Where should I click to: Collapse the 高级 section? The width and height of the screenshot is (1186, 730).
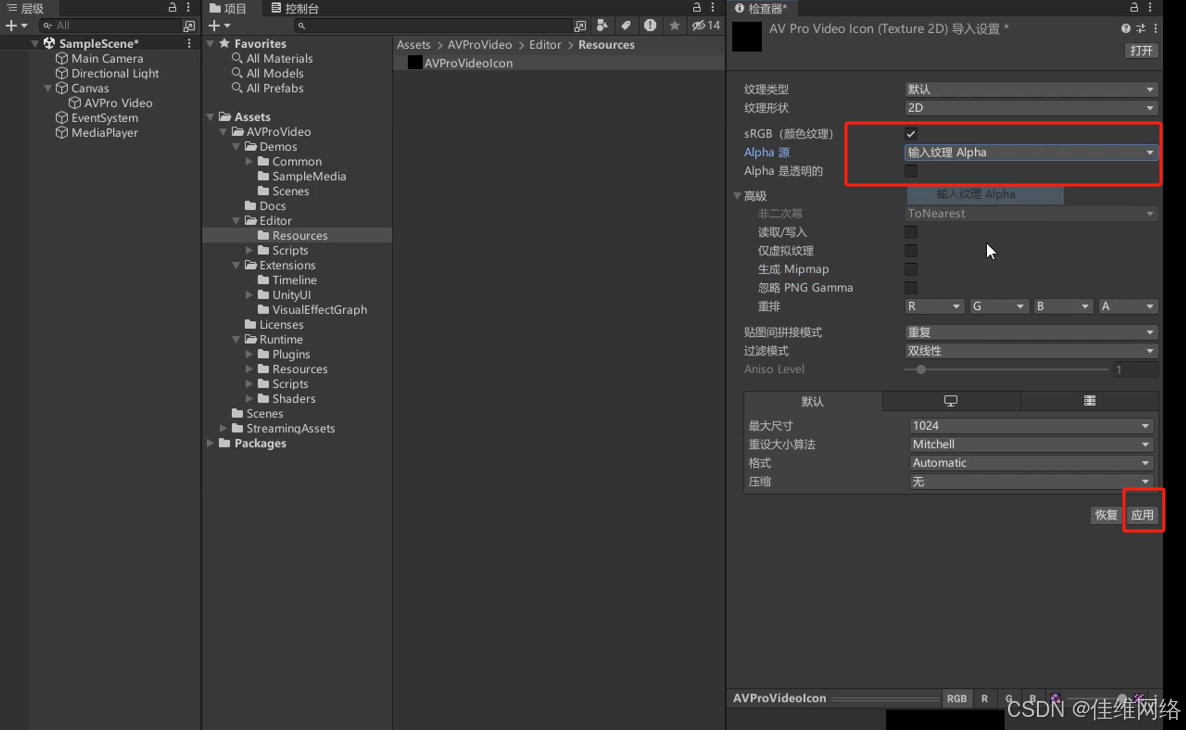click(x=737, y=196)
